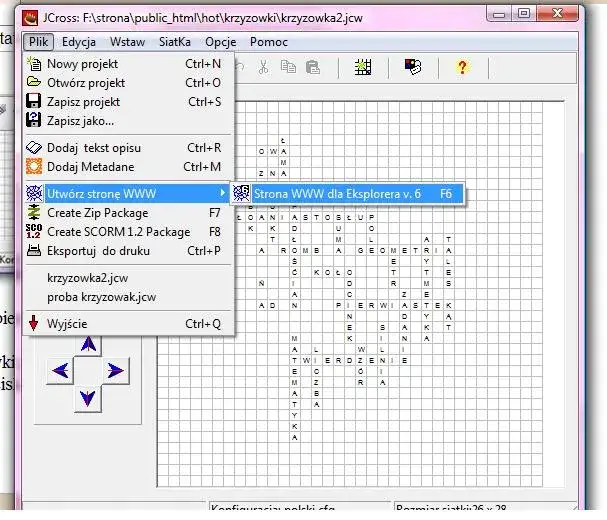The width and height of the screenshot is (607, 520).
Task: Click the Copy toolbar icon
Action: coord(288,67)
